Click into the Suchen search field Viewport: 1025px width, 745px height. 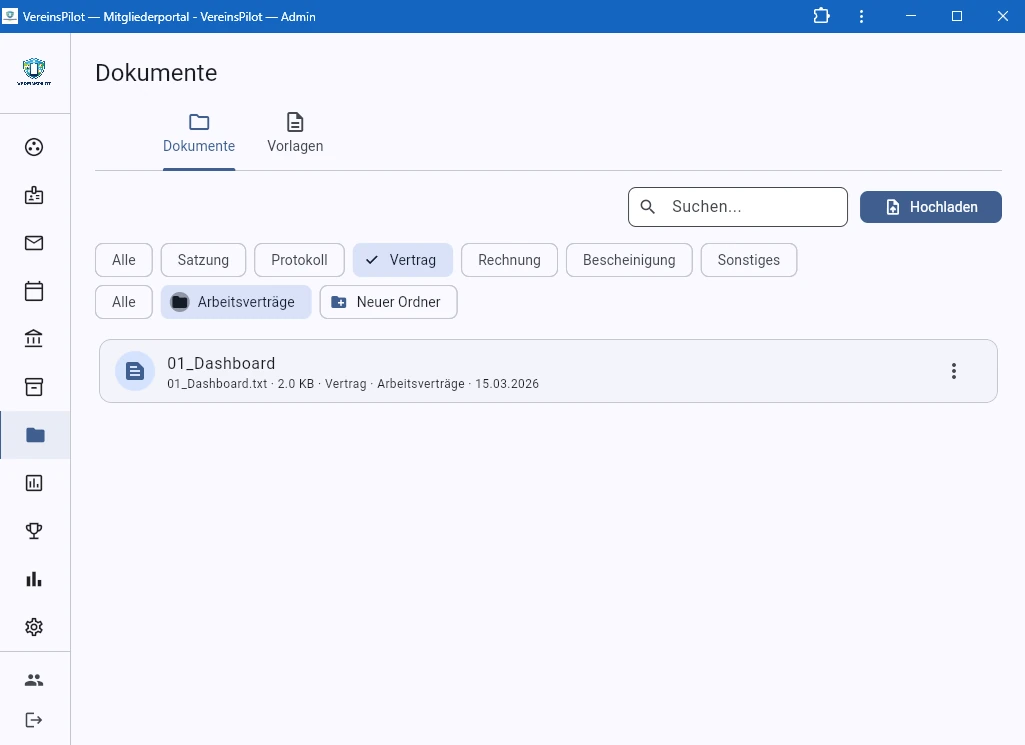pyautogui.click(x=750, y=207)
